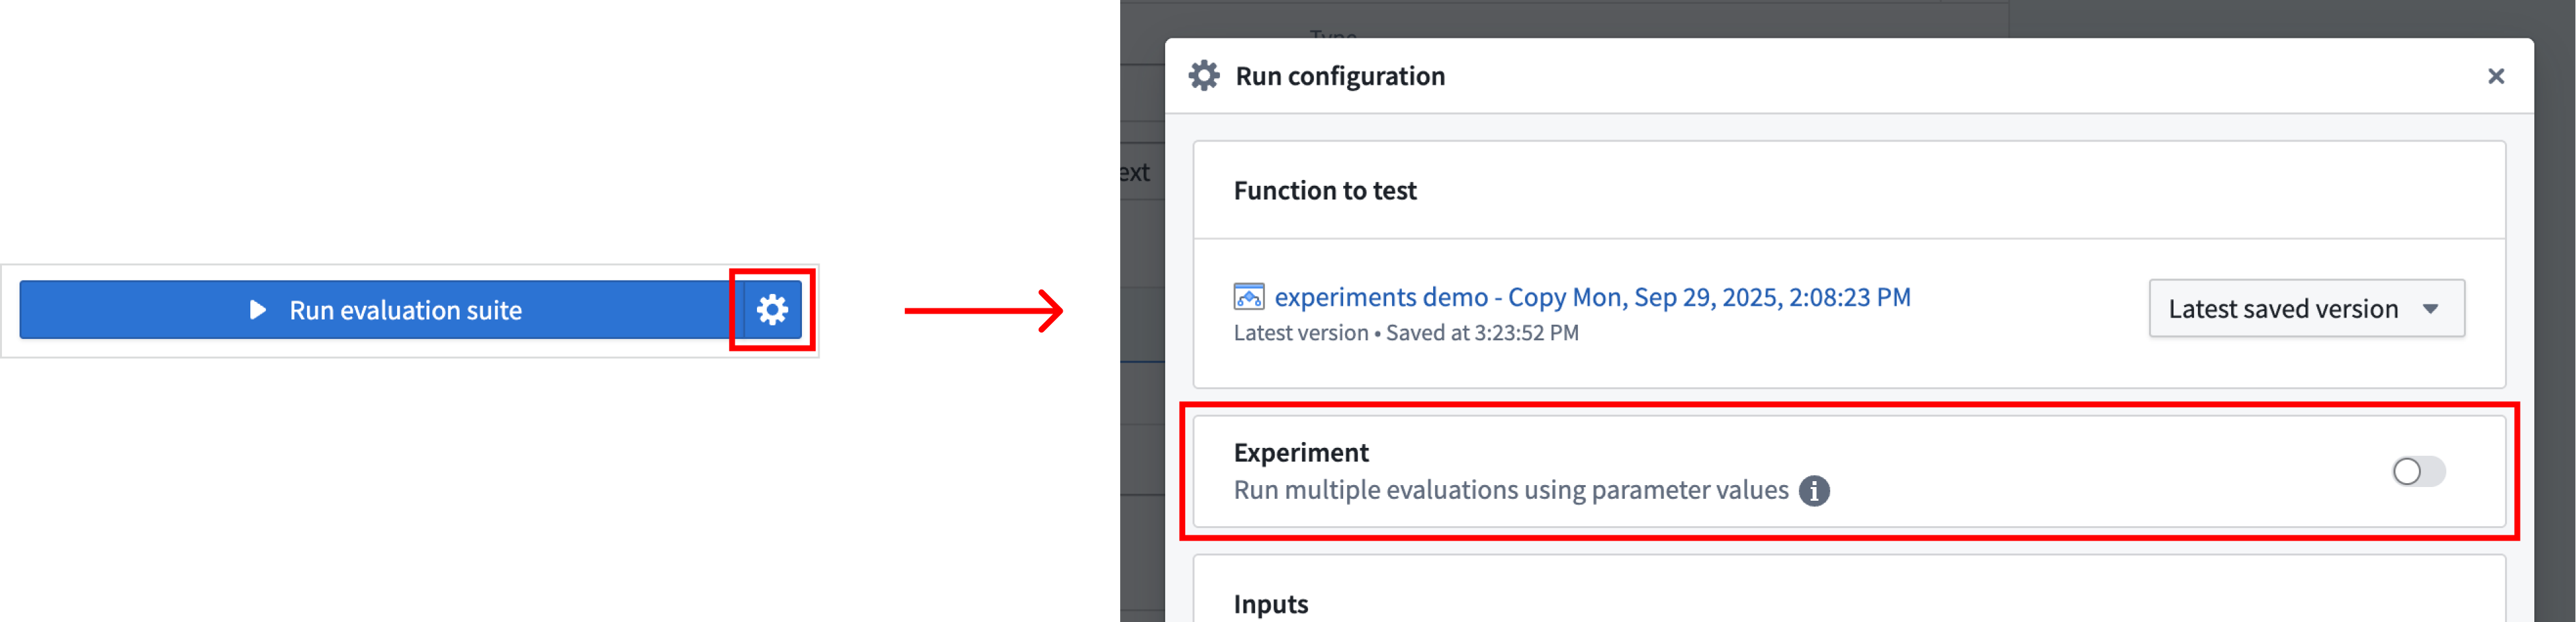Expand the version selector for the tested function

[x=2305, y=308]
